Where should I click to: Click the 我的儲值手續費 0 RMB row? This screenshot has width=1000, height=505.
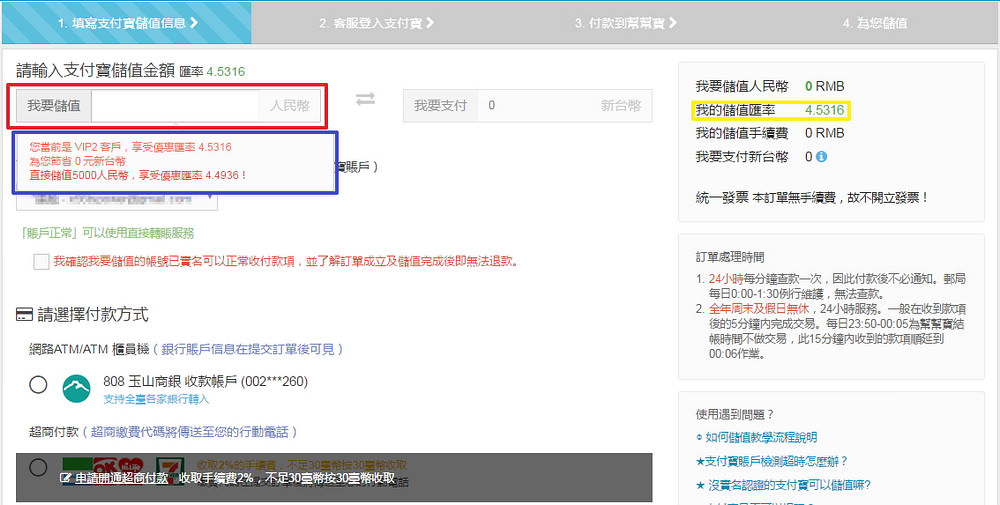pos(770,133)
